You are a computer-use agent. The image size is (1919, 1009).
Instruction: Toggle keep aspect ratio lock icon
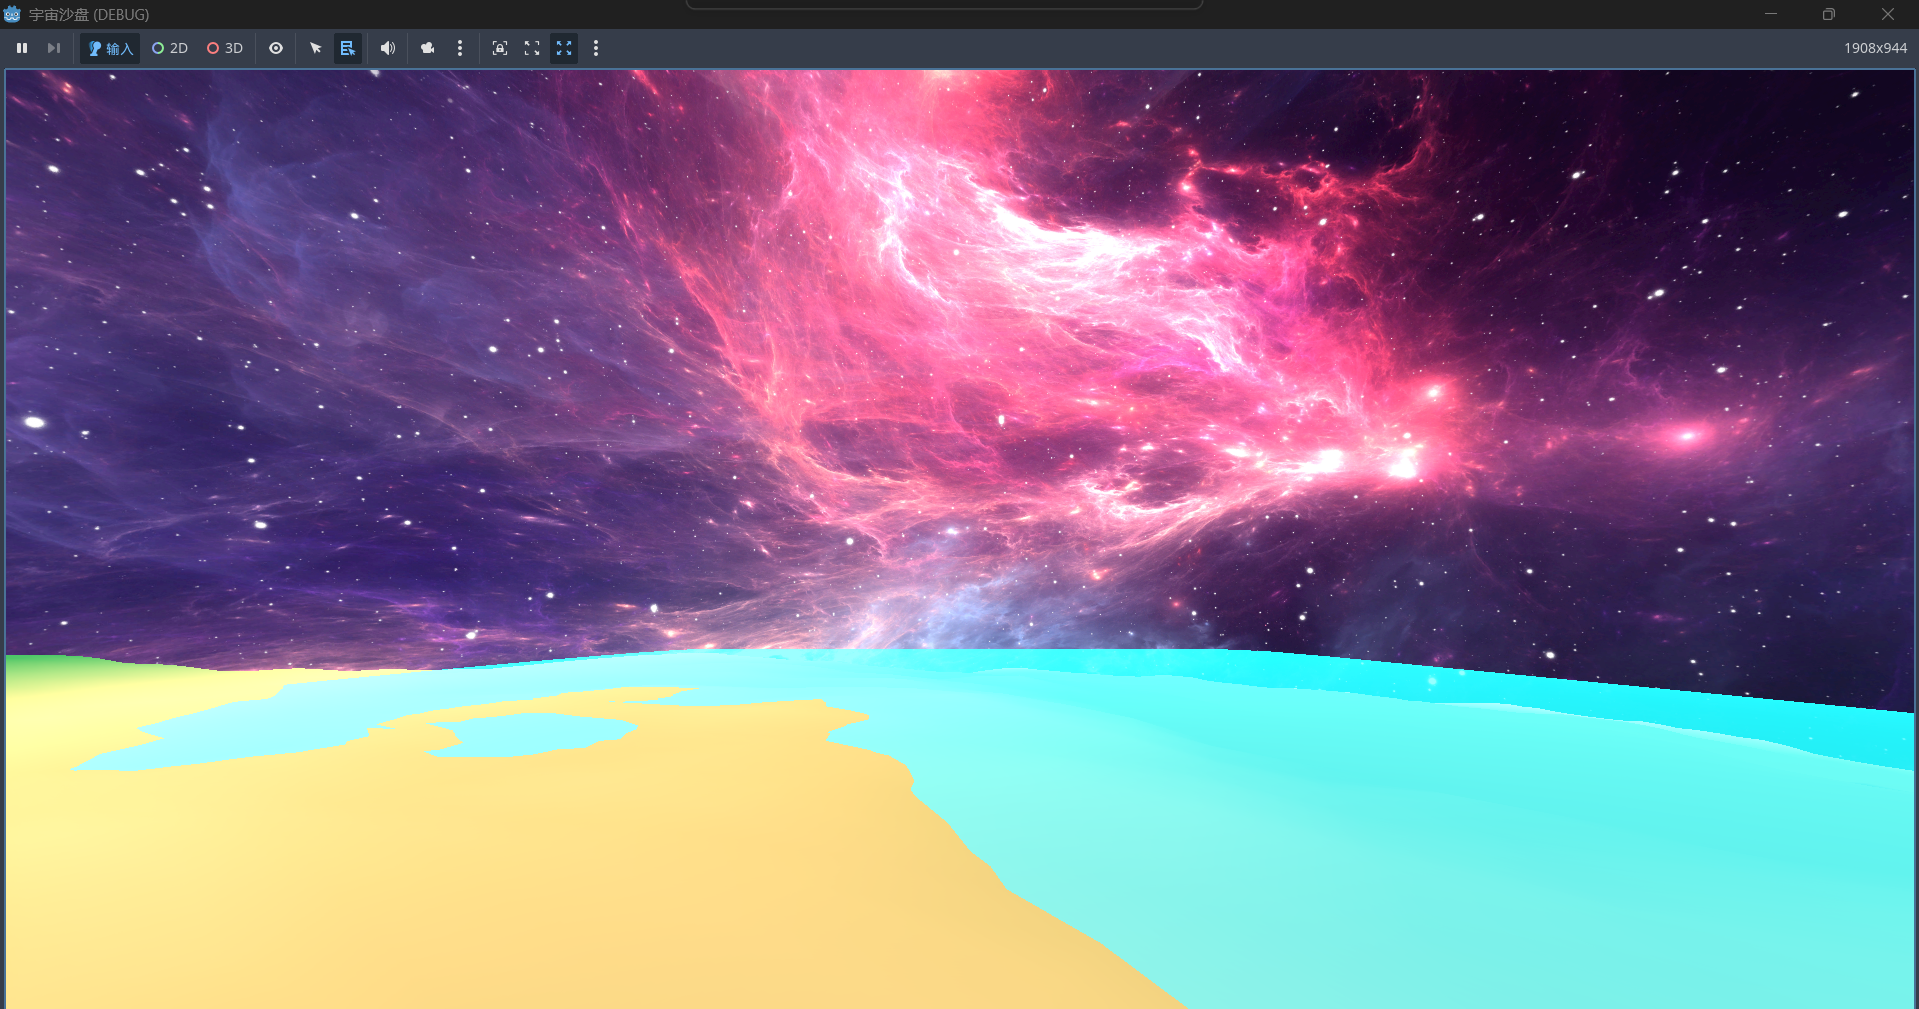[500, 48]
